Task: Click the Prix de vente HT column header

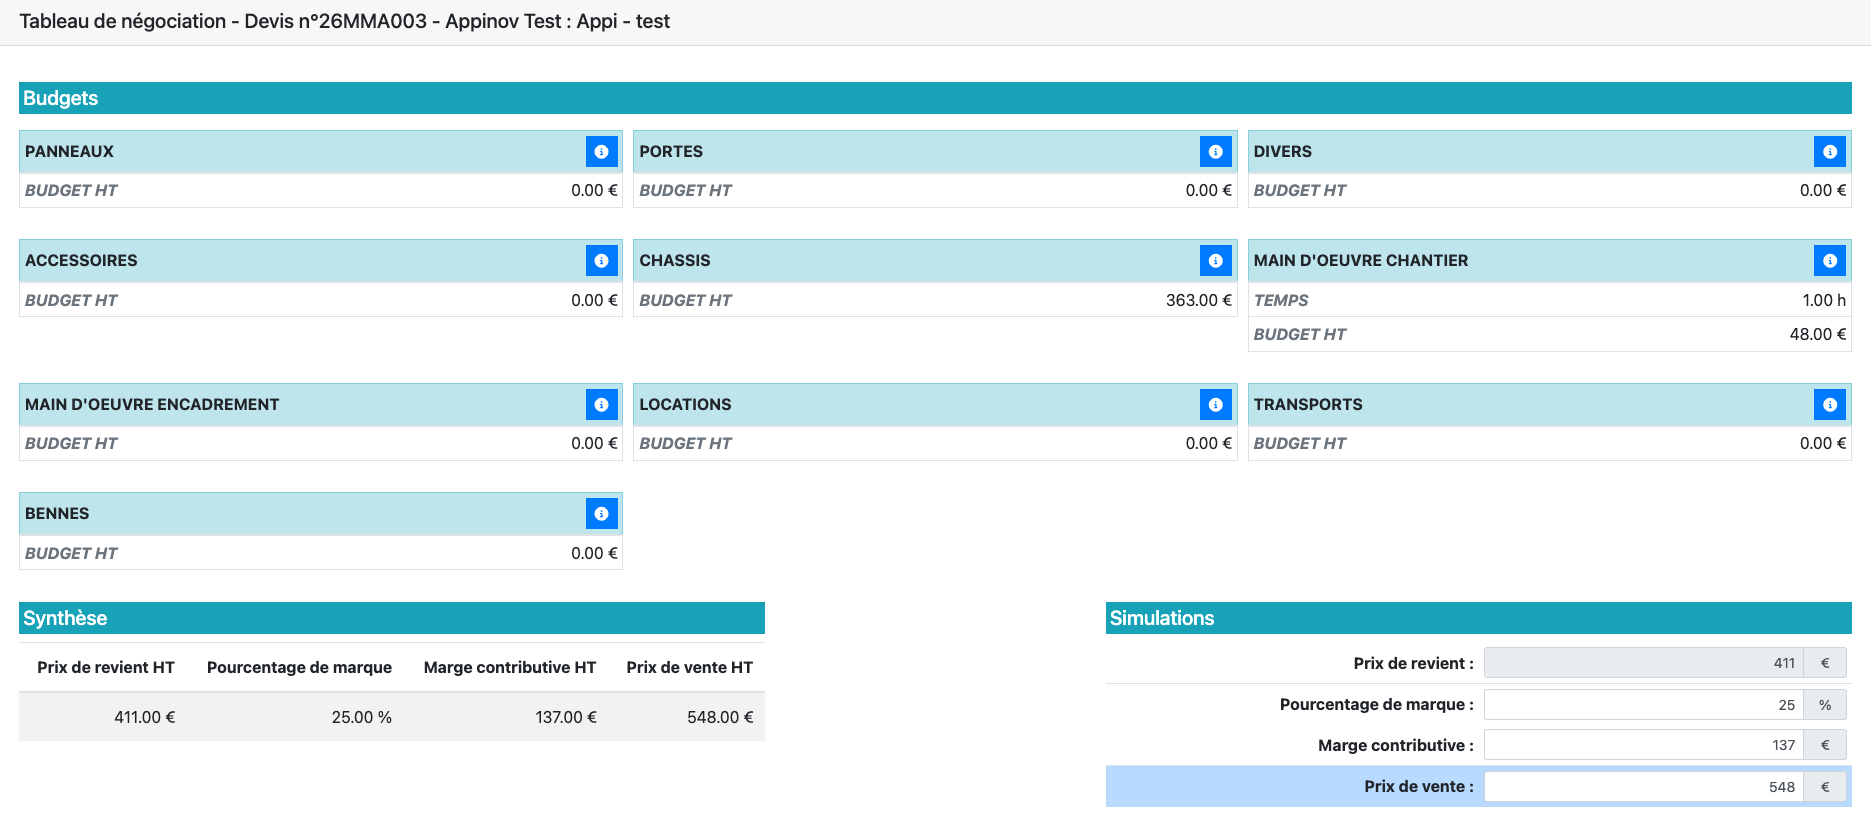Action: 689,667
